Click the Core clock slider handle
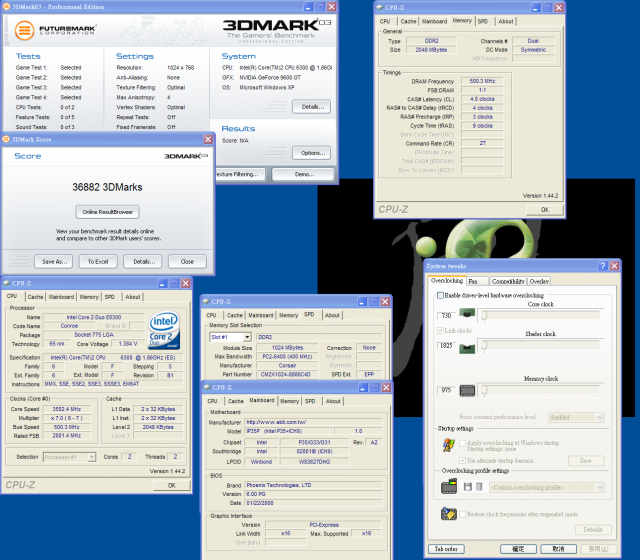The height and width of the screenshot is (560, 640). click(484, 316)
